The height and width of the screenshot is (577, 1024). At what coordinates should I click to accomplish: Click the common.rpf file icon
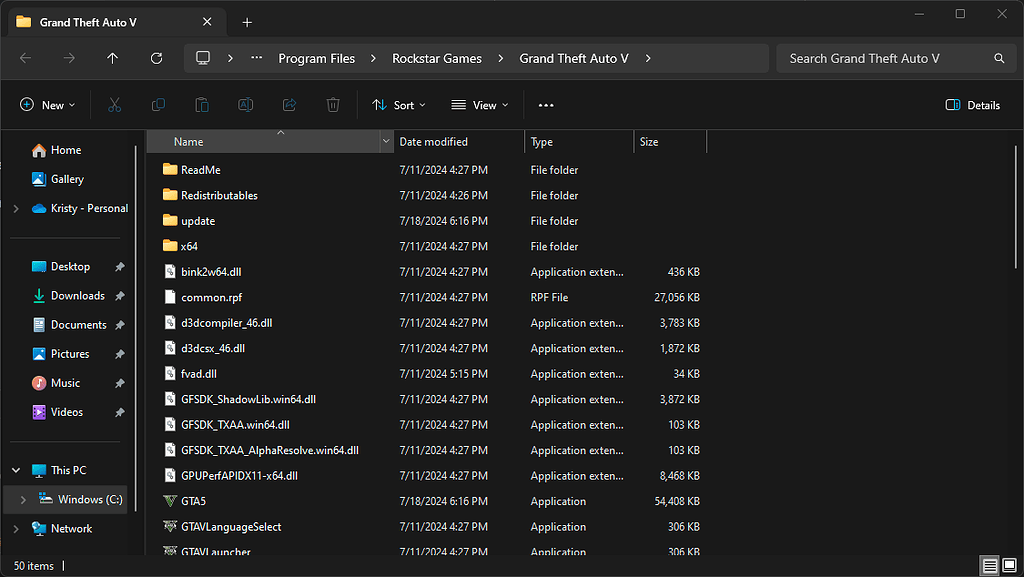click(x=170, y=297)
